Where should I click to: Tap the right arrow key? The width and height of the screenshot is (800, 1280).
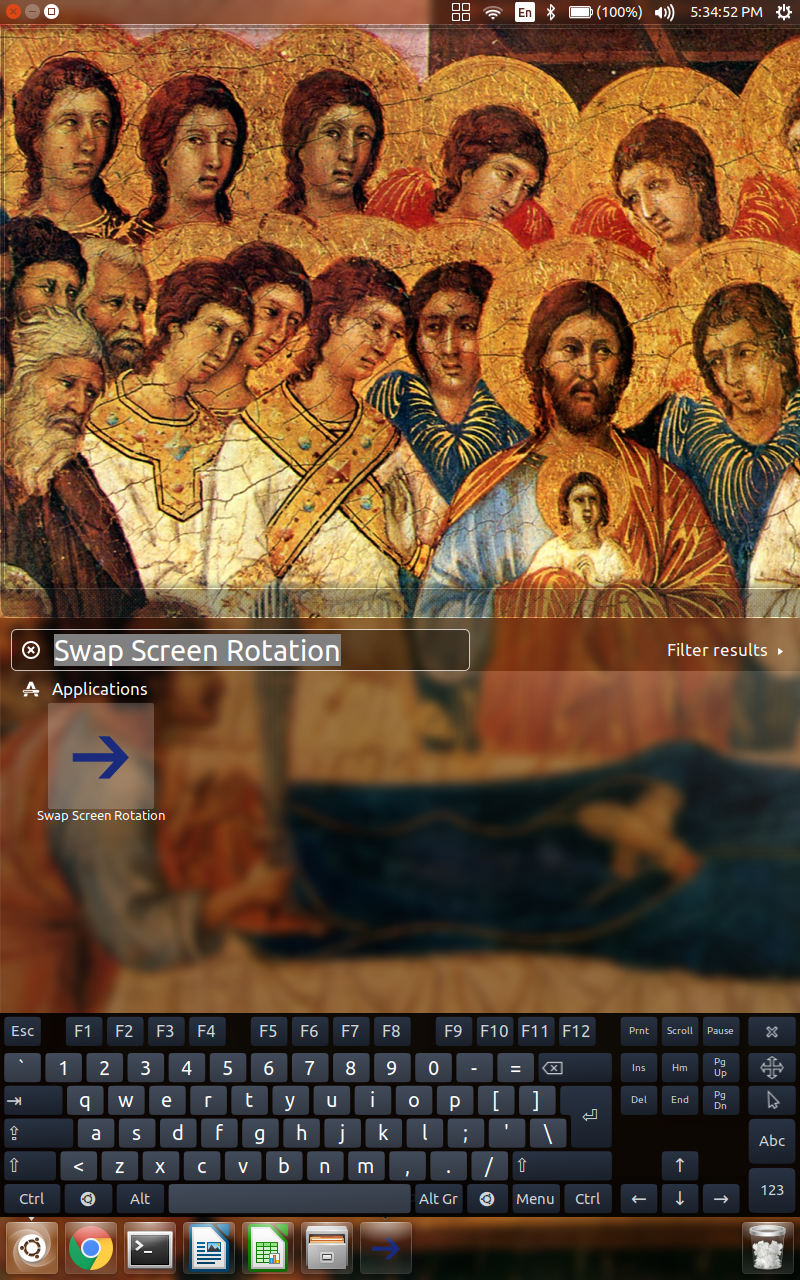point(720,1199)
